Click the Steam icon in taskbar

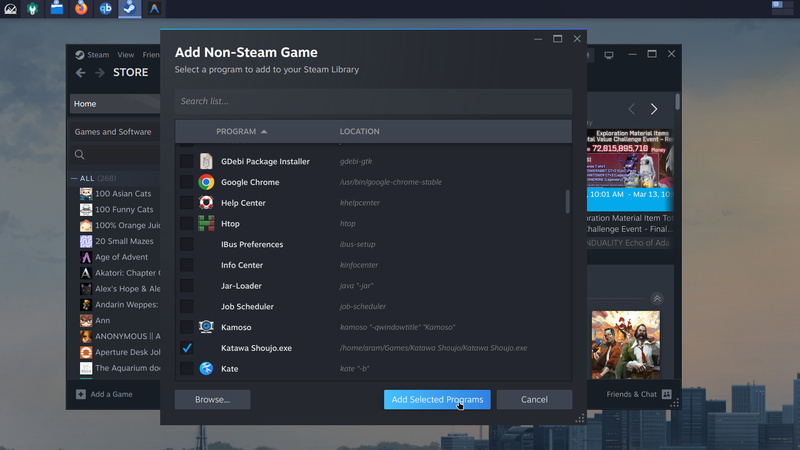pos(130,8)
